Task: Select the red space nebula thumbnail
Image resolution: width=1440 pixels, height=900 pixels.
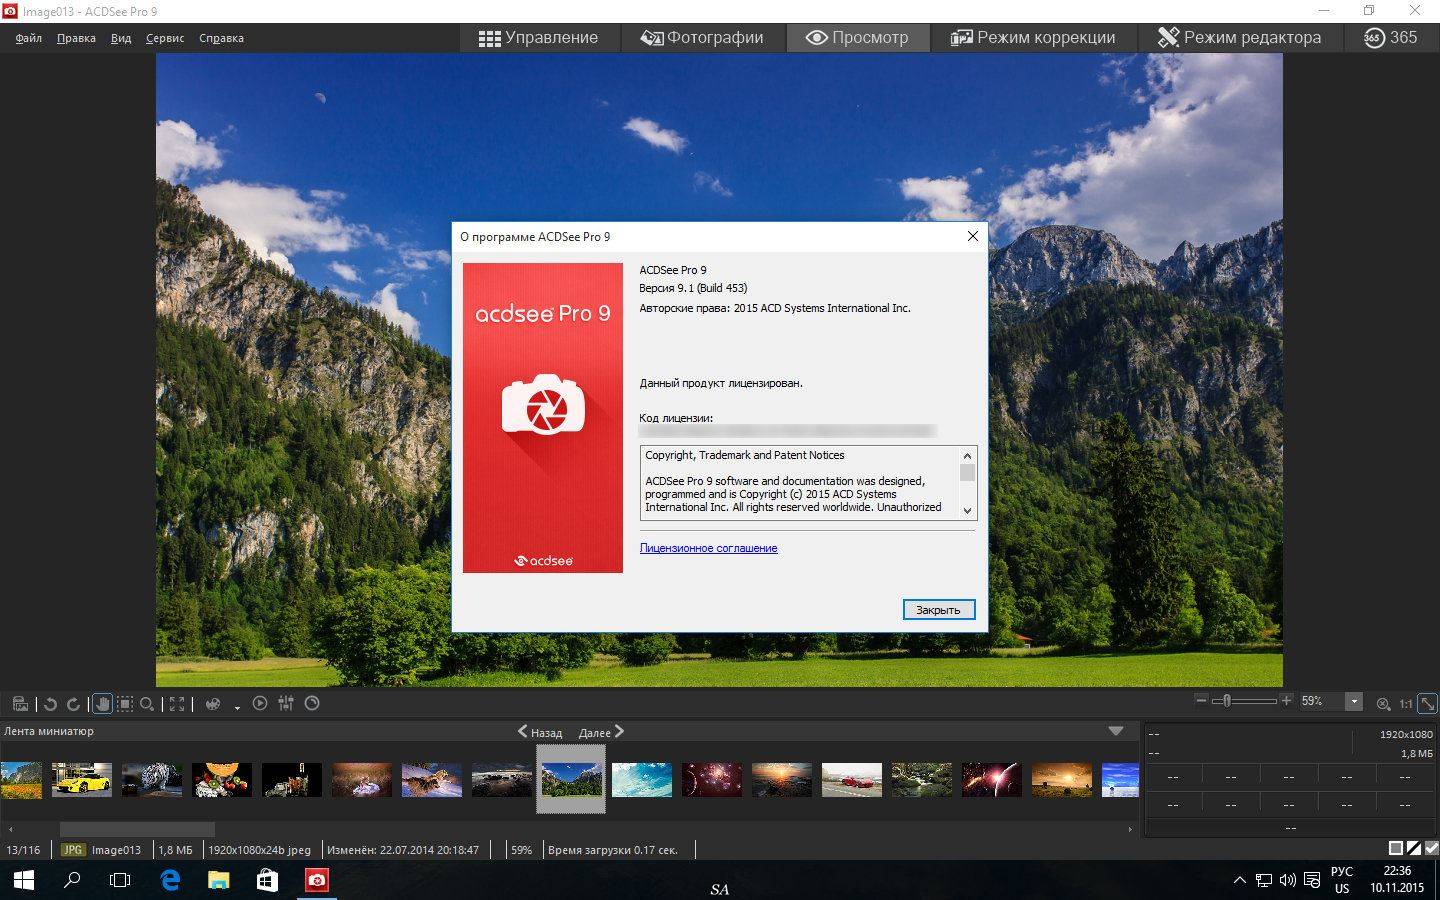Action: pyautogui.click(x=711, y=780)
